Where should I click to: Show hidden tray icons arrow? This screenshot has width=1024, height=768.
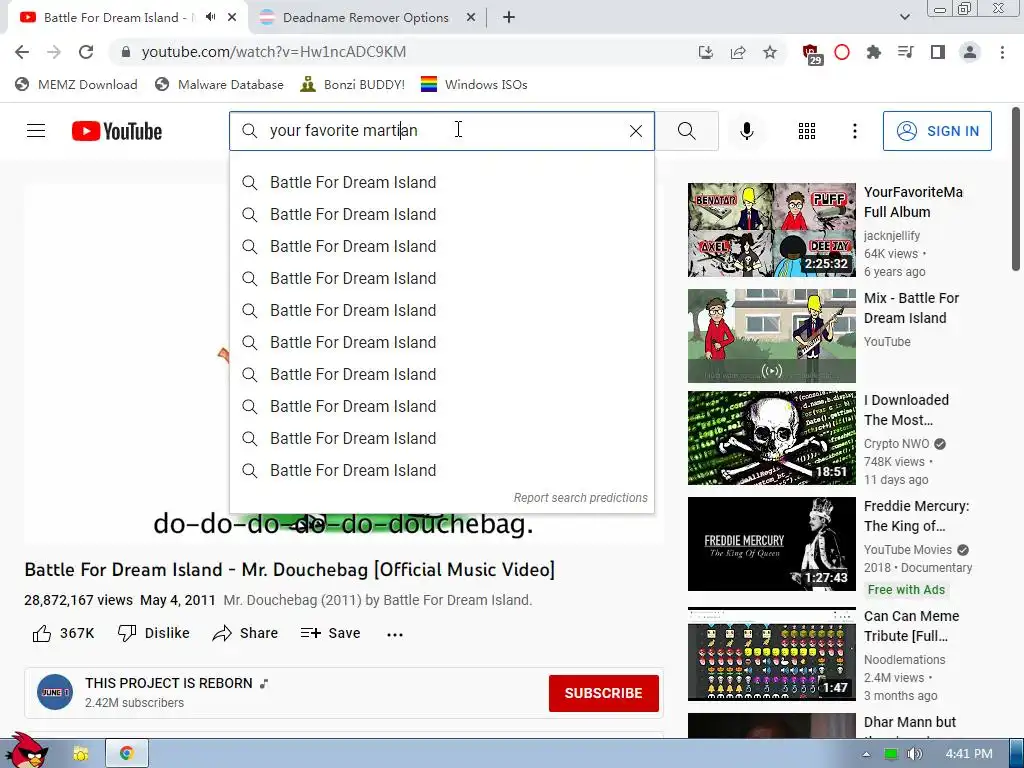[866, 754]
